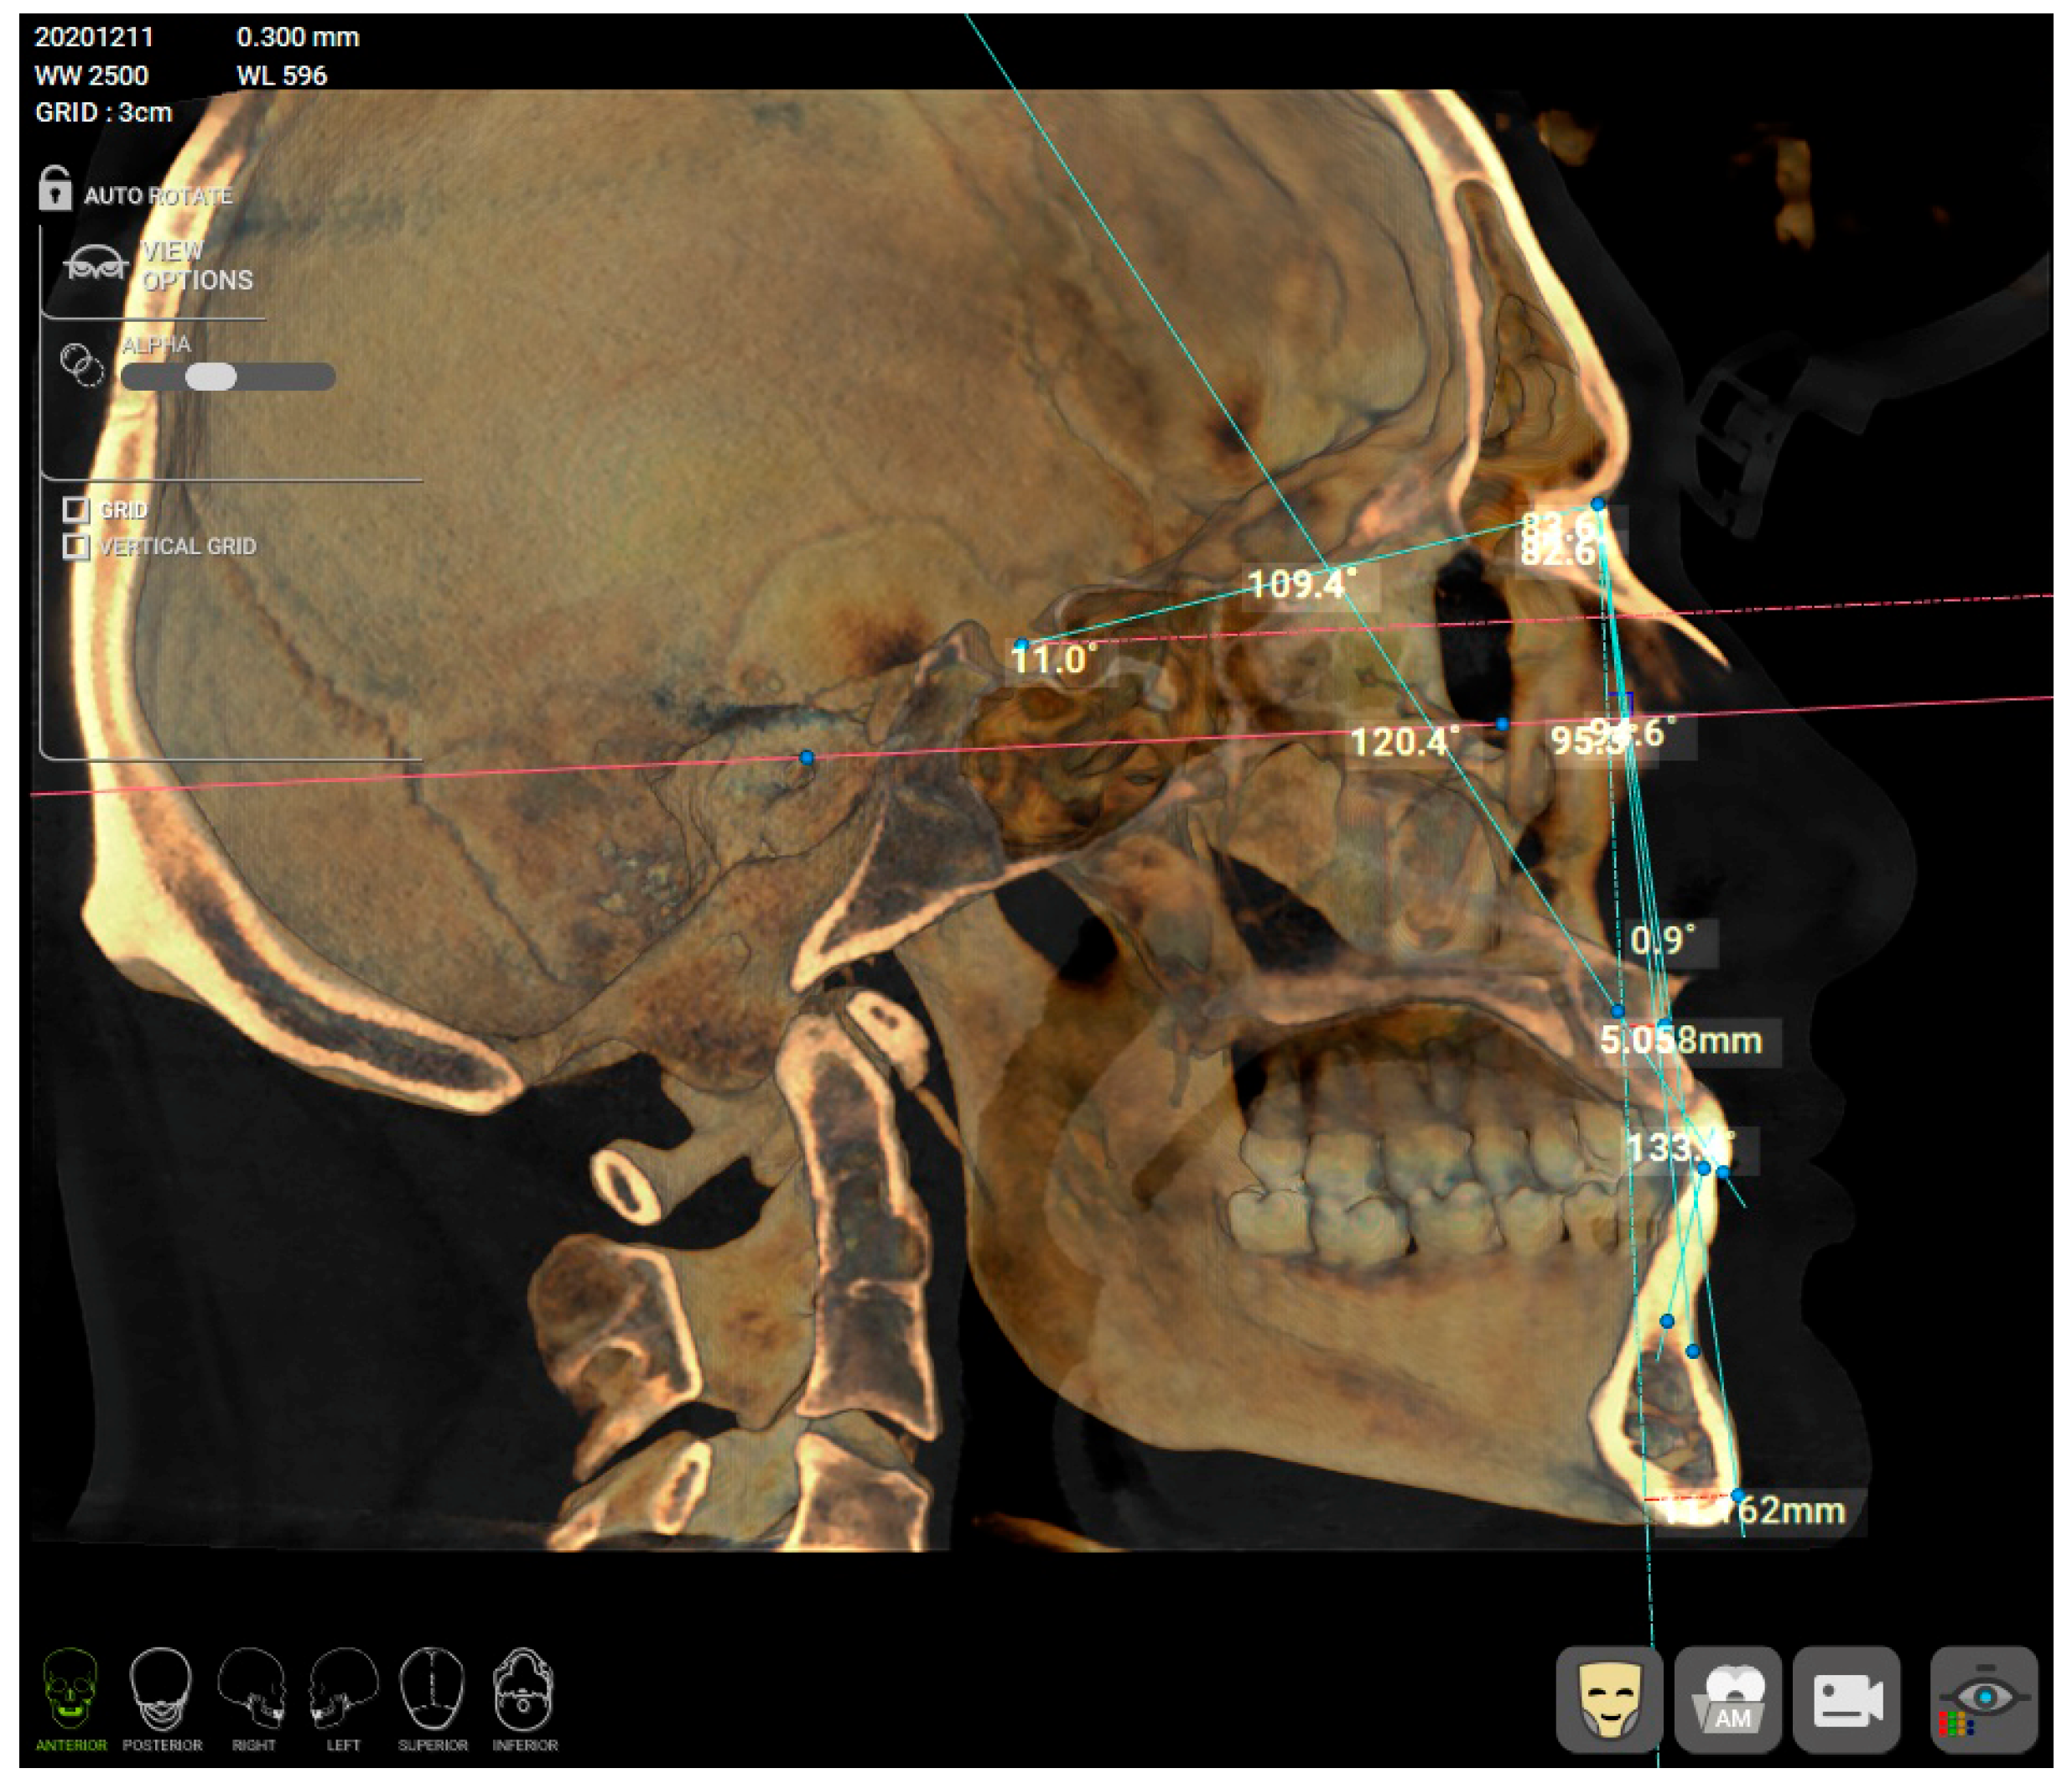The width and height of the screenshot is (2072, 1784).
Task: Switch to the Posterior skull view
Action: point(161,1692)
